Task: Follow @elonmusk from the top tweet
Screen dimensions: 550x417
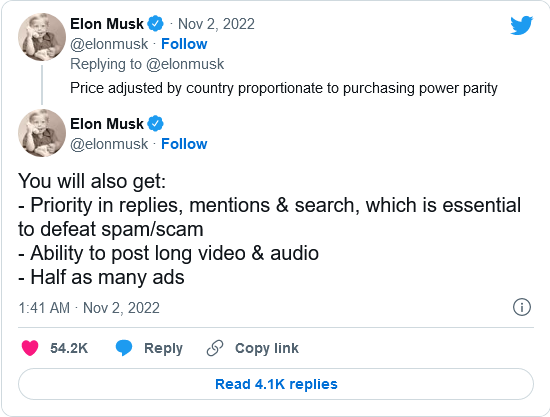Action: [184, 44]
